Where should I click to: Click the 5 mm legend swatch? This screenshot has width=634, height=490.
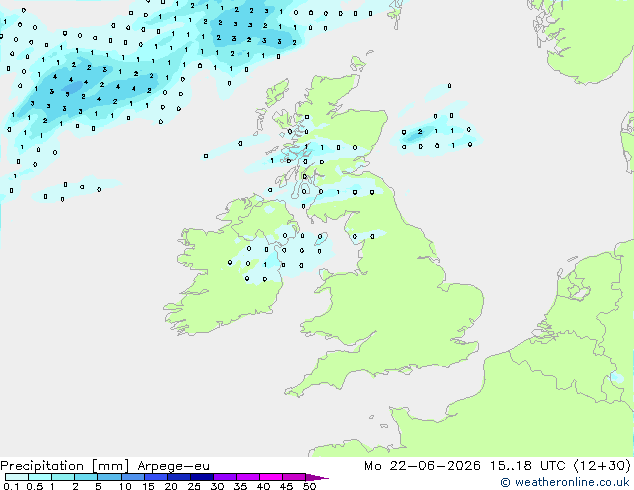point(109,477)
